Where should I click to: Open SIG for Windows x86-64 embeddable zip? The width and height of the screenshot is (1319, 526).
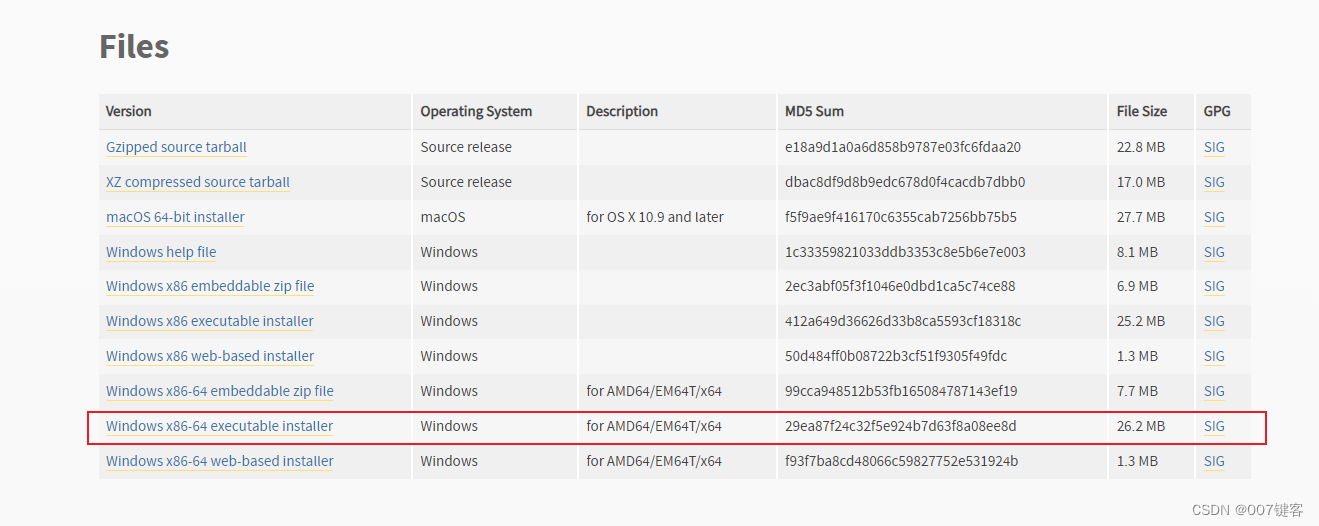click(x=1214, y=391)
